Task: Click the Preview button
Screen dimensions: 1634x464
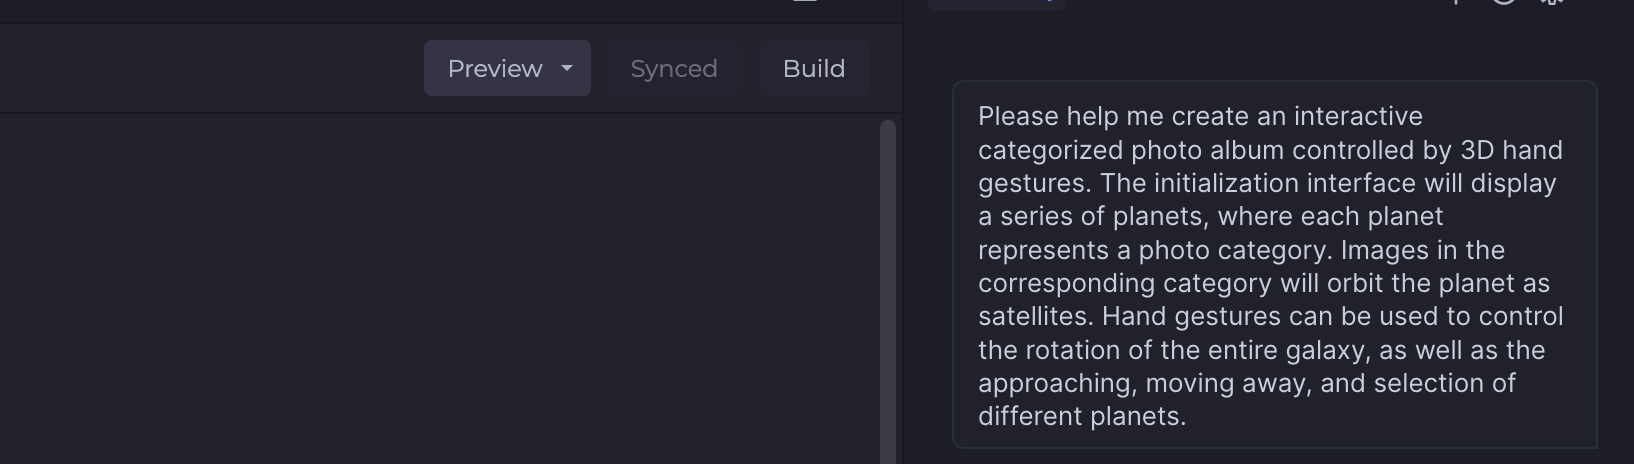Action: (494, 68)
